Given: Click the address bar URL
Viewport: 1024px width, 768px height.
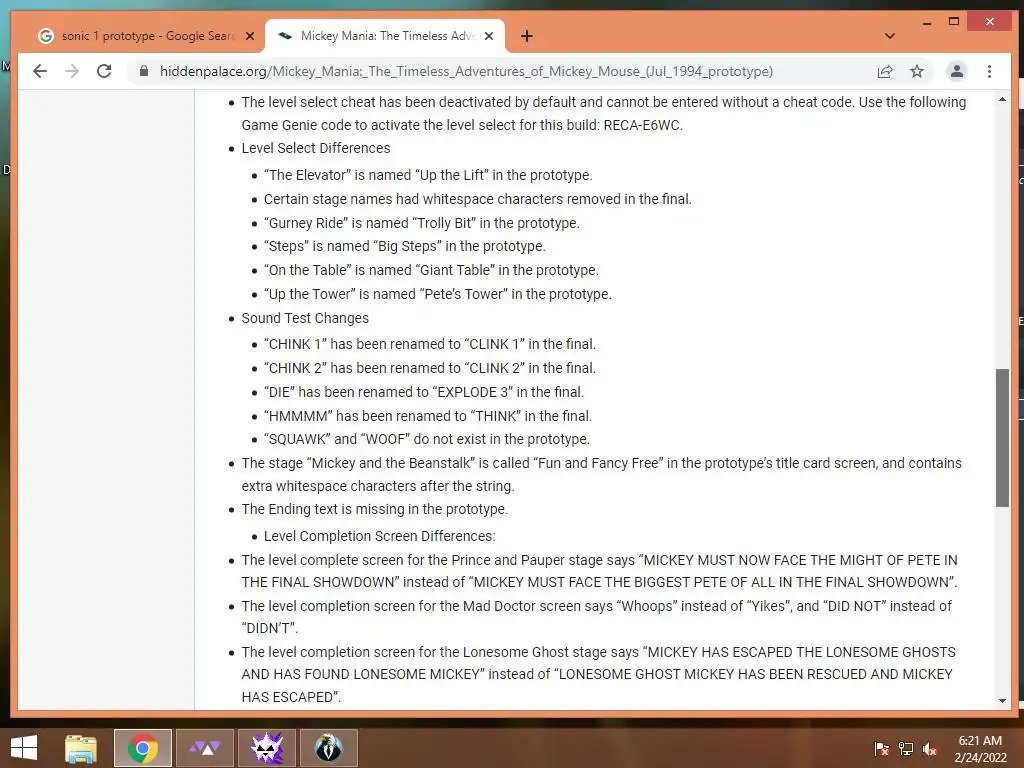Looking at the screenshot, I should pyautogui.click(x=466, y=71).
